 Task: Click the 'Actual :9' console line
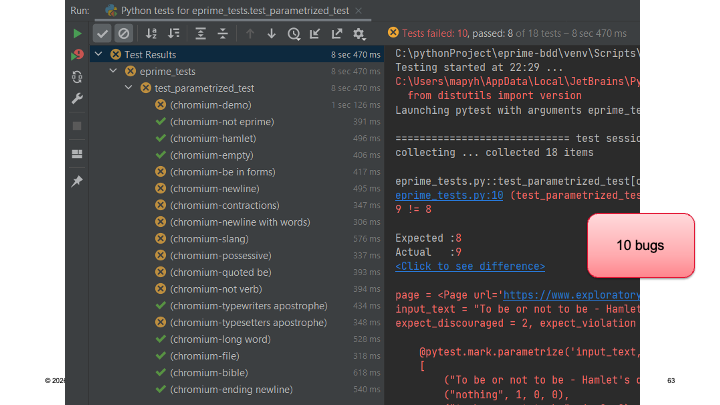428,252
